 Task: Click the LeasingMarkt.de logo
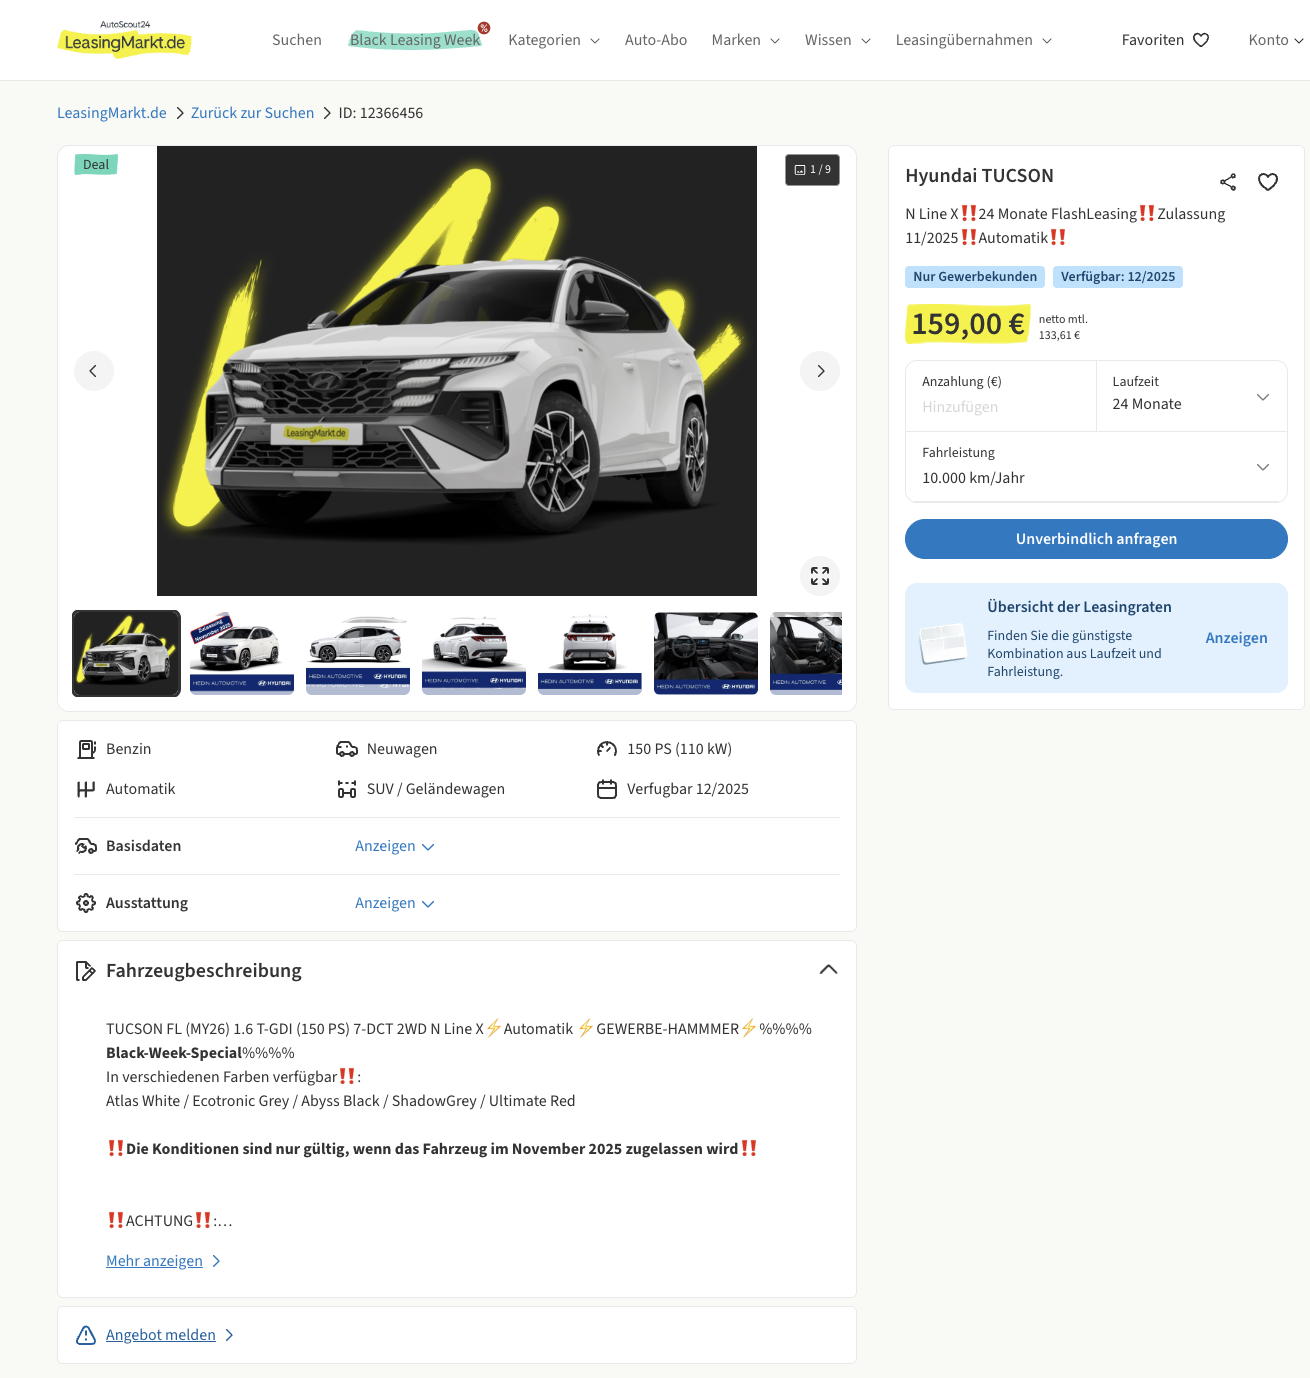click(x=125, y=39)
